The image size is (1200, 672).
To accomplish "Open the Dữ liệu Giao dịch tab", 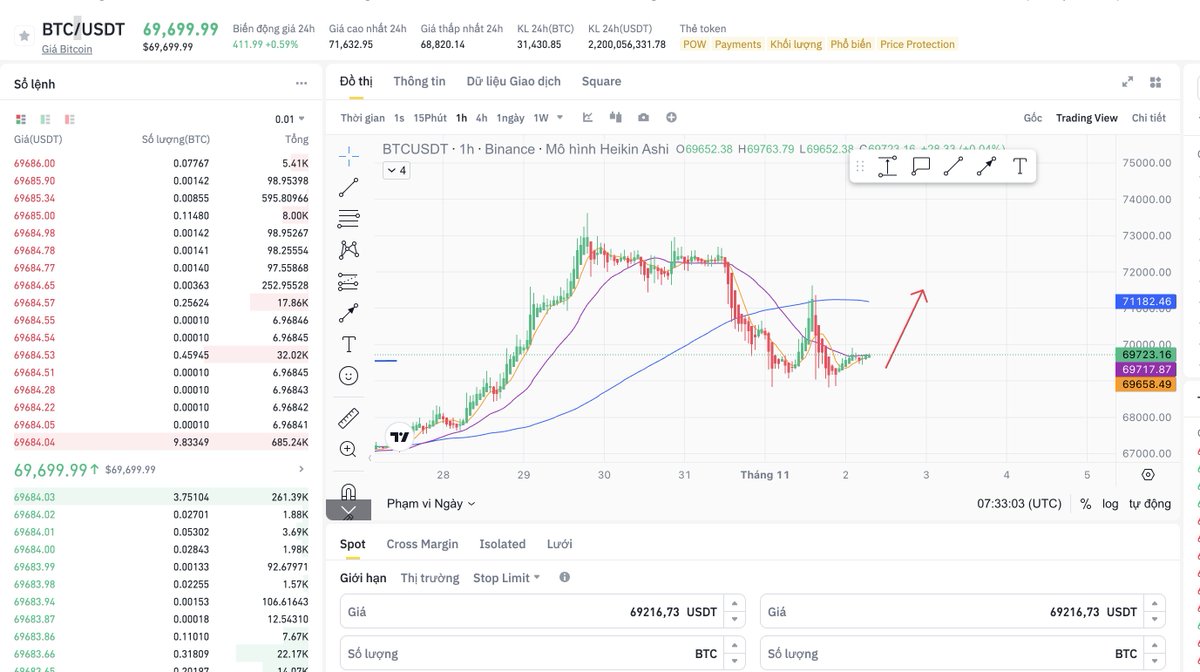I will 514,81.
